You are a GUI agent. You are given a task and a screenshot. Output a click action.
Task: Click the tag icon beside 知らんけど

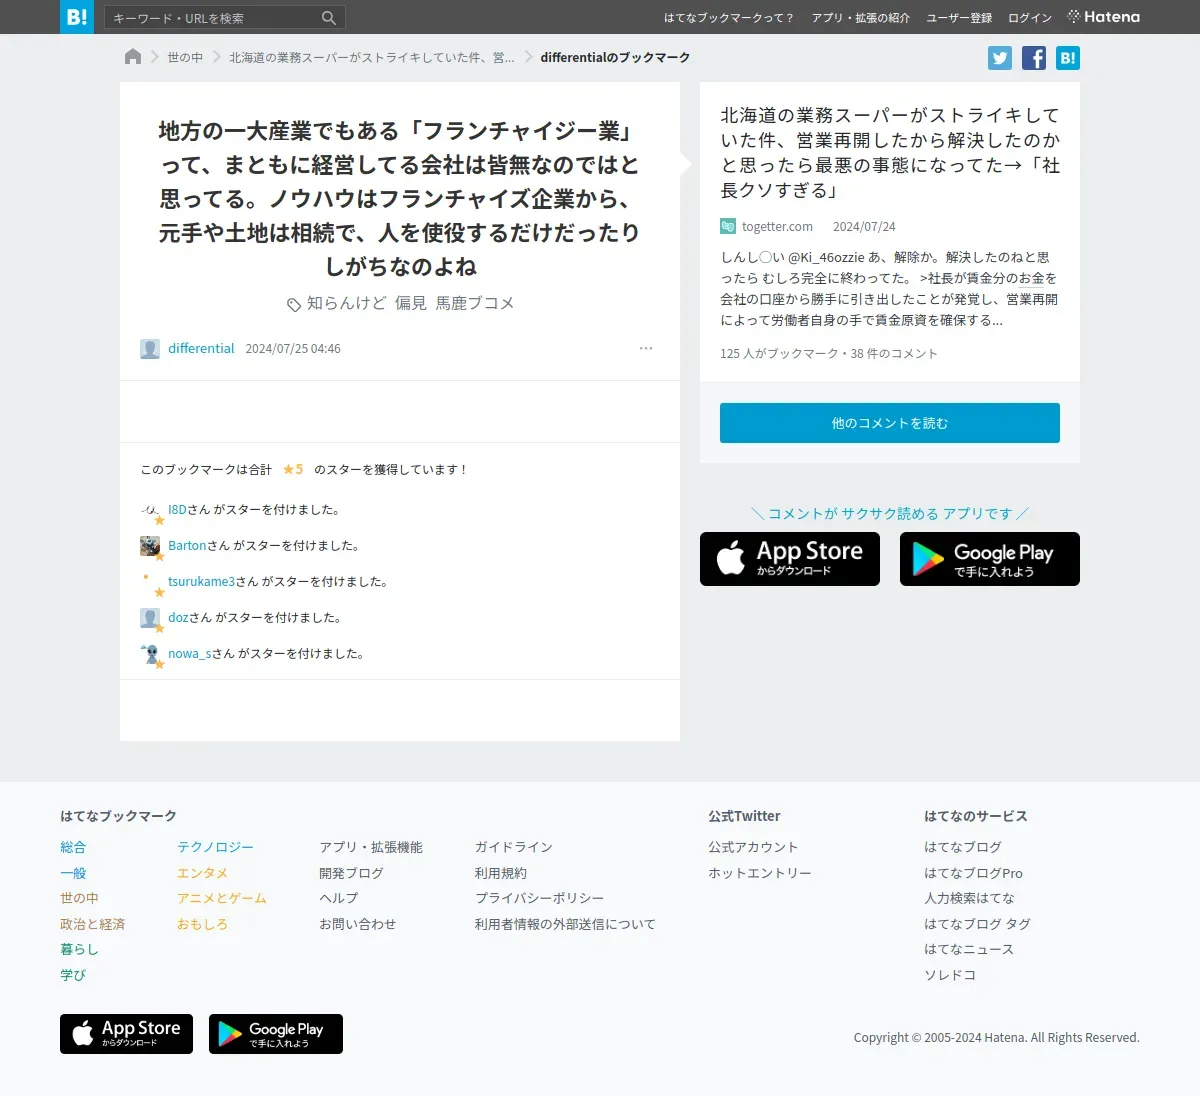coord(294,304)
